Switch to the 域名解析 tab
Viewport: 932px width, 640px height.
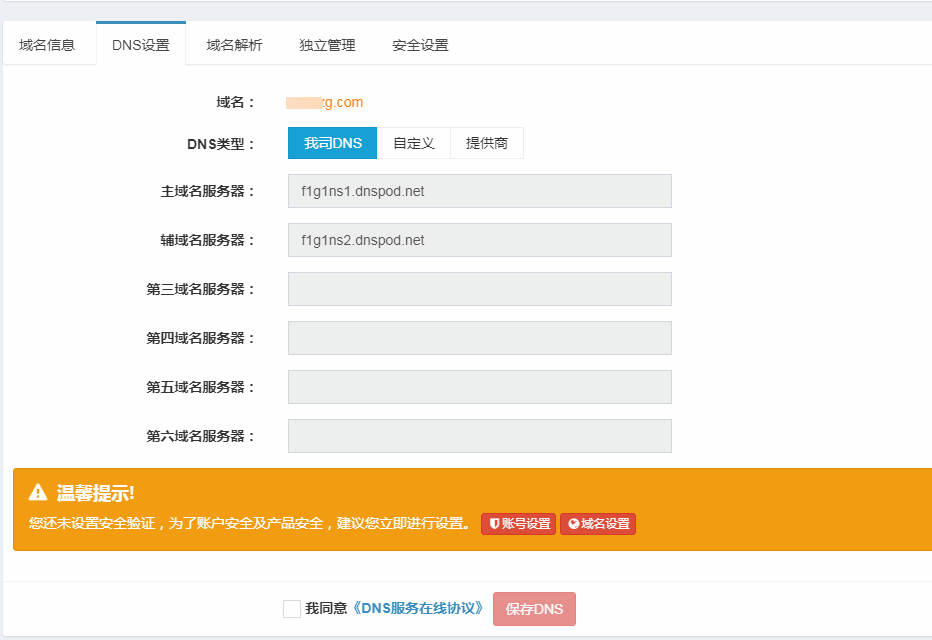click(234, 45)
